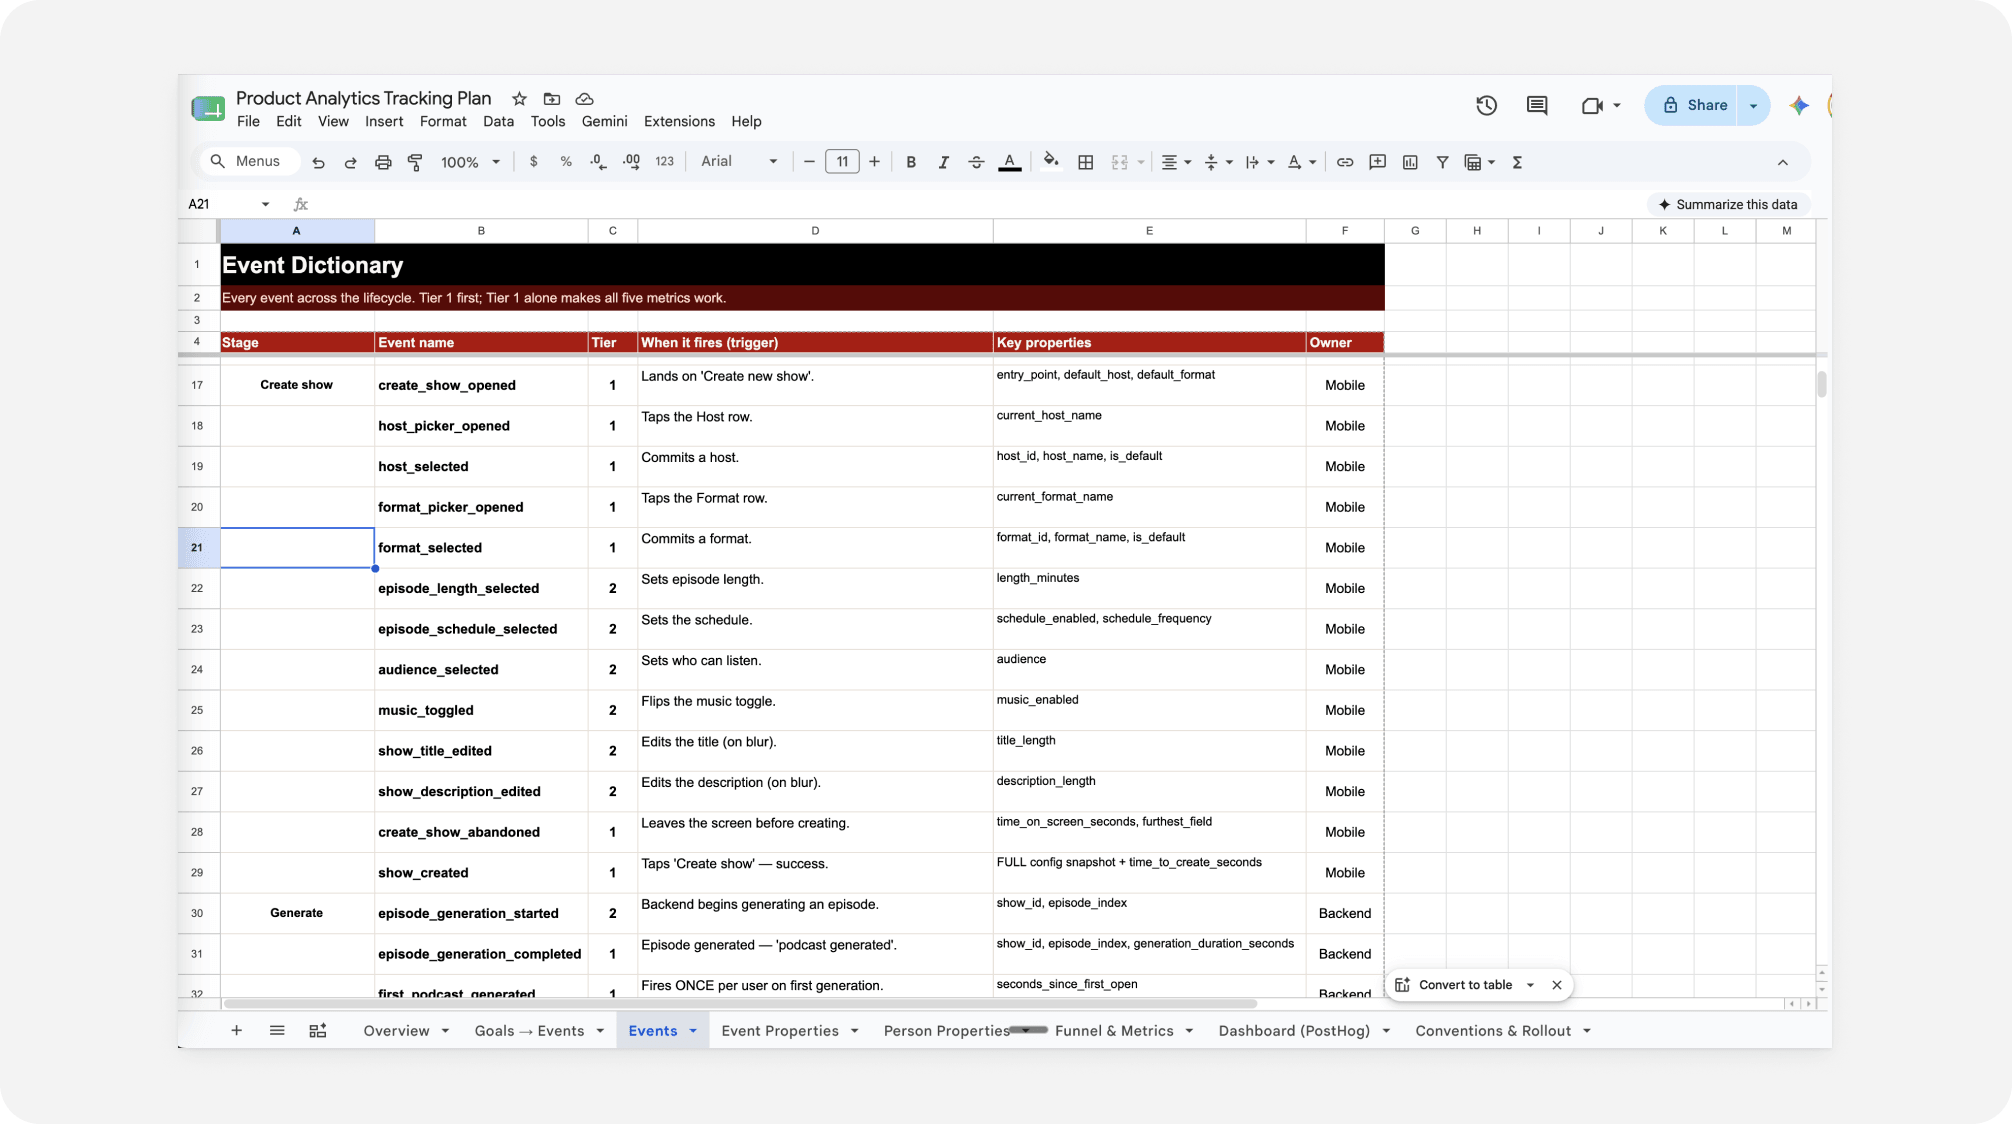Open the number format 123 menu
The height and width of the screenshot is (1124, 2012).
point(664,162)
